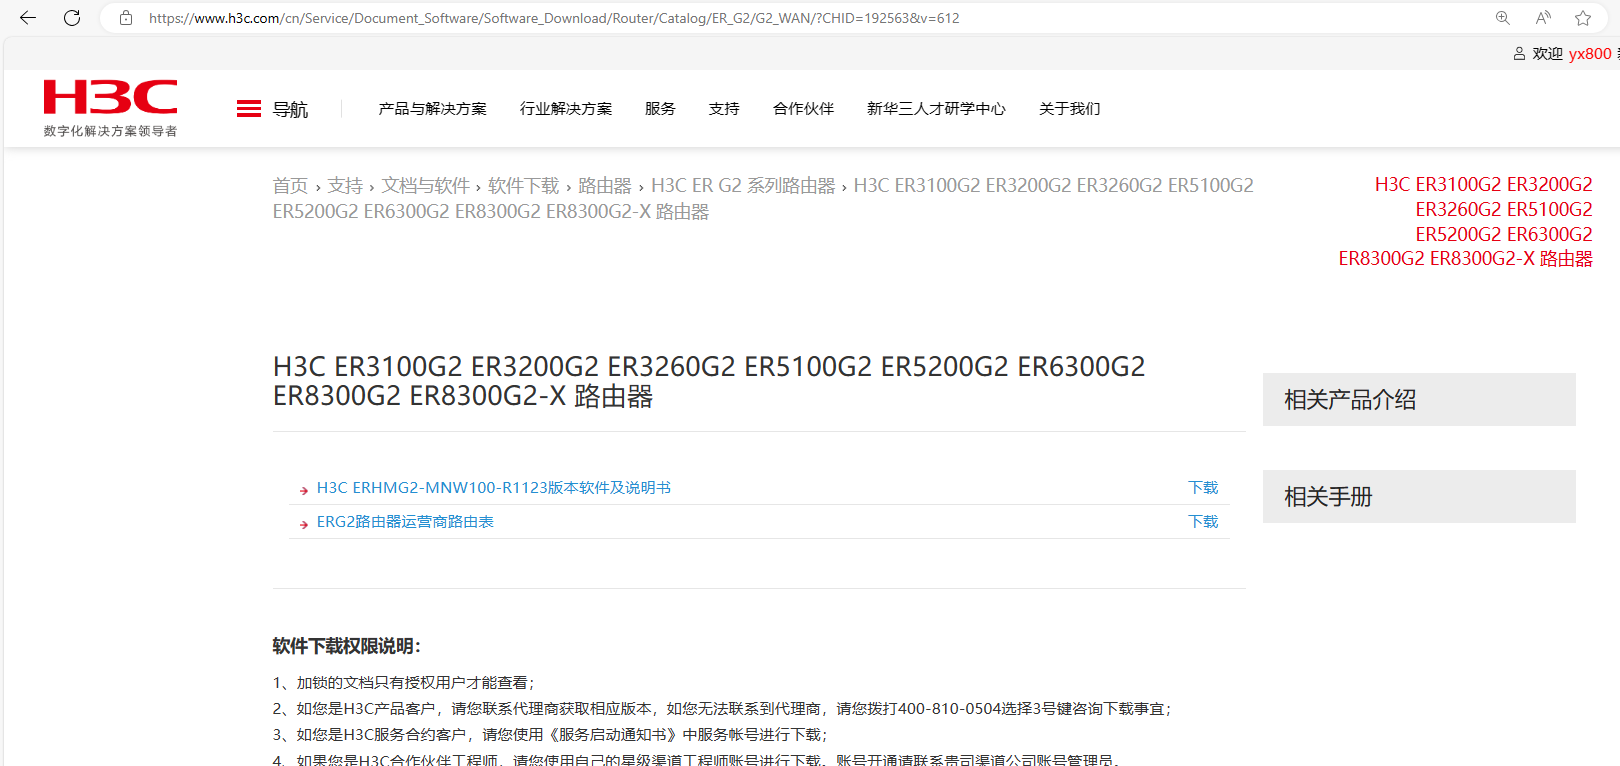Click 下载 for ERG2路由器运营商路由表

coord(1203,522)
